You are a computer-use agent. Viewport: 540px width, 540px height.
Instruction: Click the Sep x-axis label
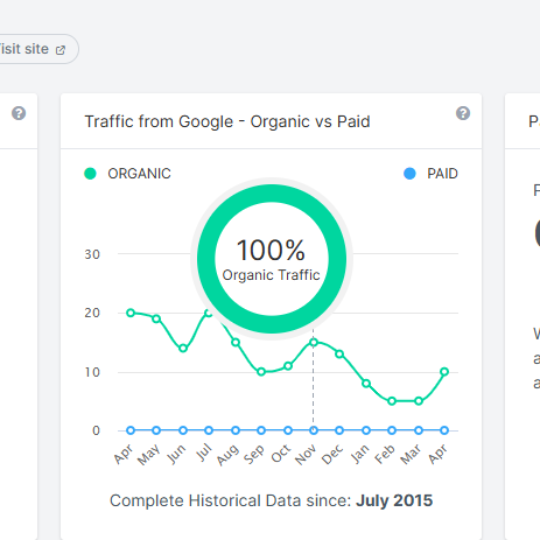[x=254, y=454]
